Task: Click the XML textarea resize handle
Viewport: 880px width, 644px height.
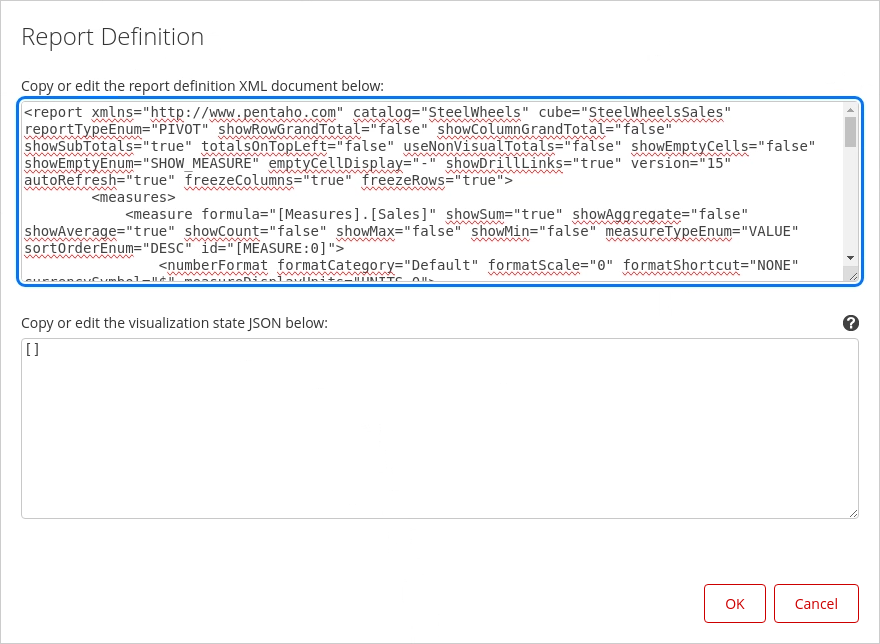Action: [851, 276]
